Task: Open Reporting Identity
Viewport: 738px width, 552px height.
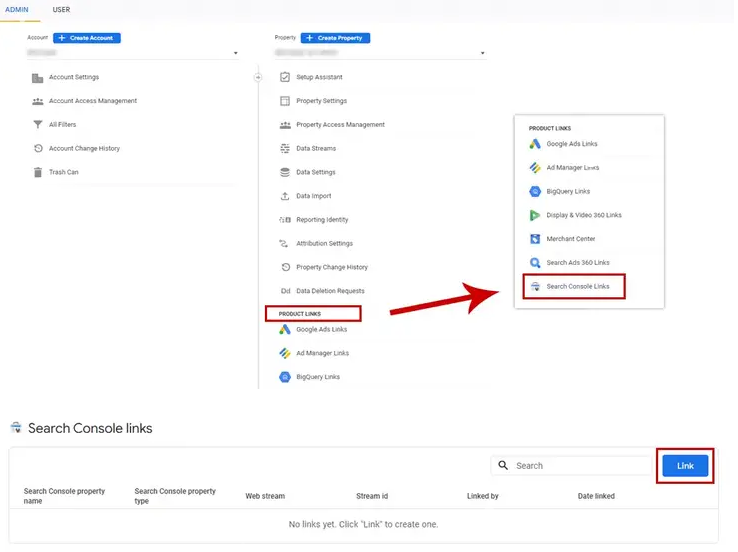Action: coord(322,220)
